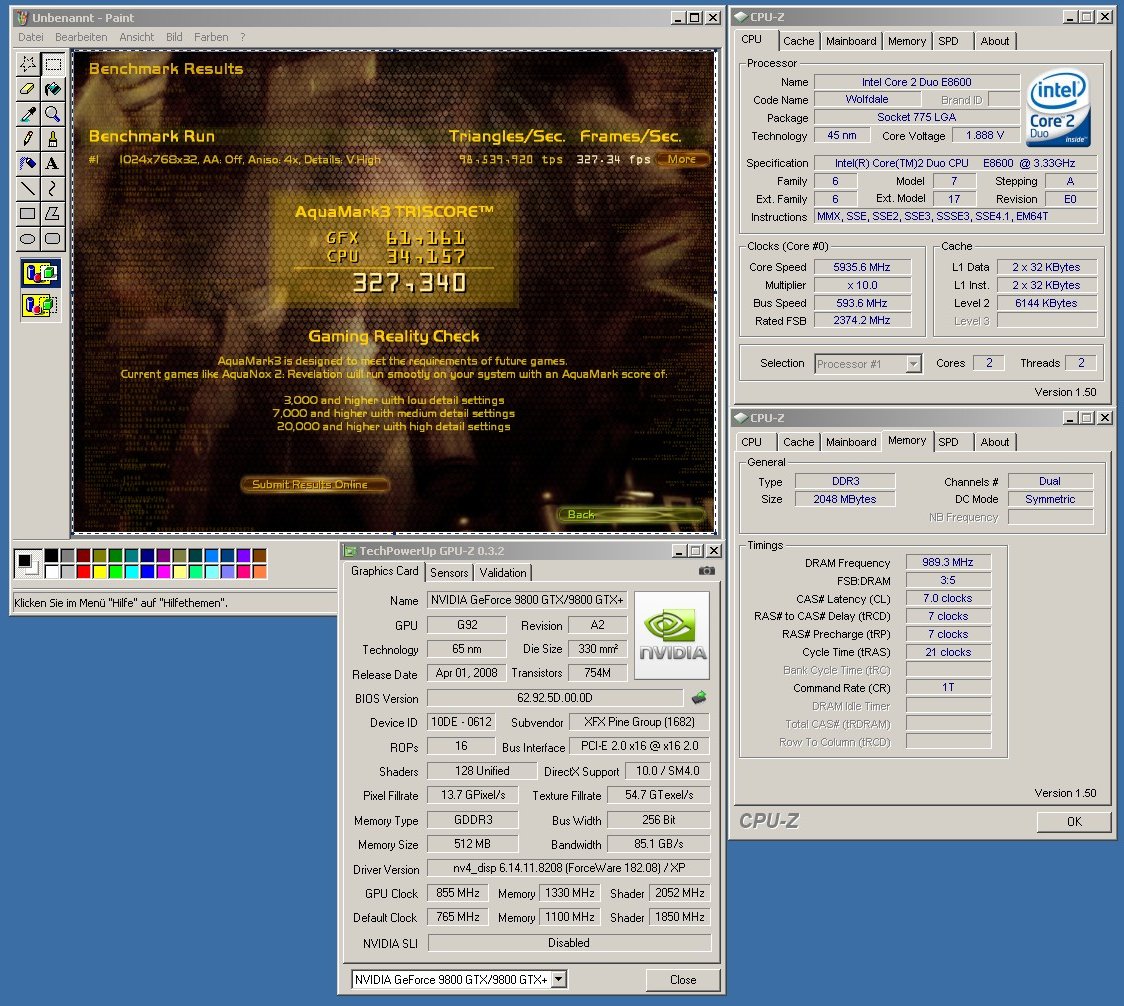The height and width of the screenshot is (1006, 1124).
Task: Click the OK button in CPU-Z
Action: tap(1074, 822)
